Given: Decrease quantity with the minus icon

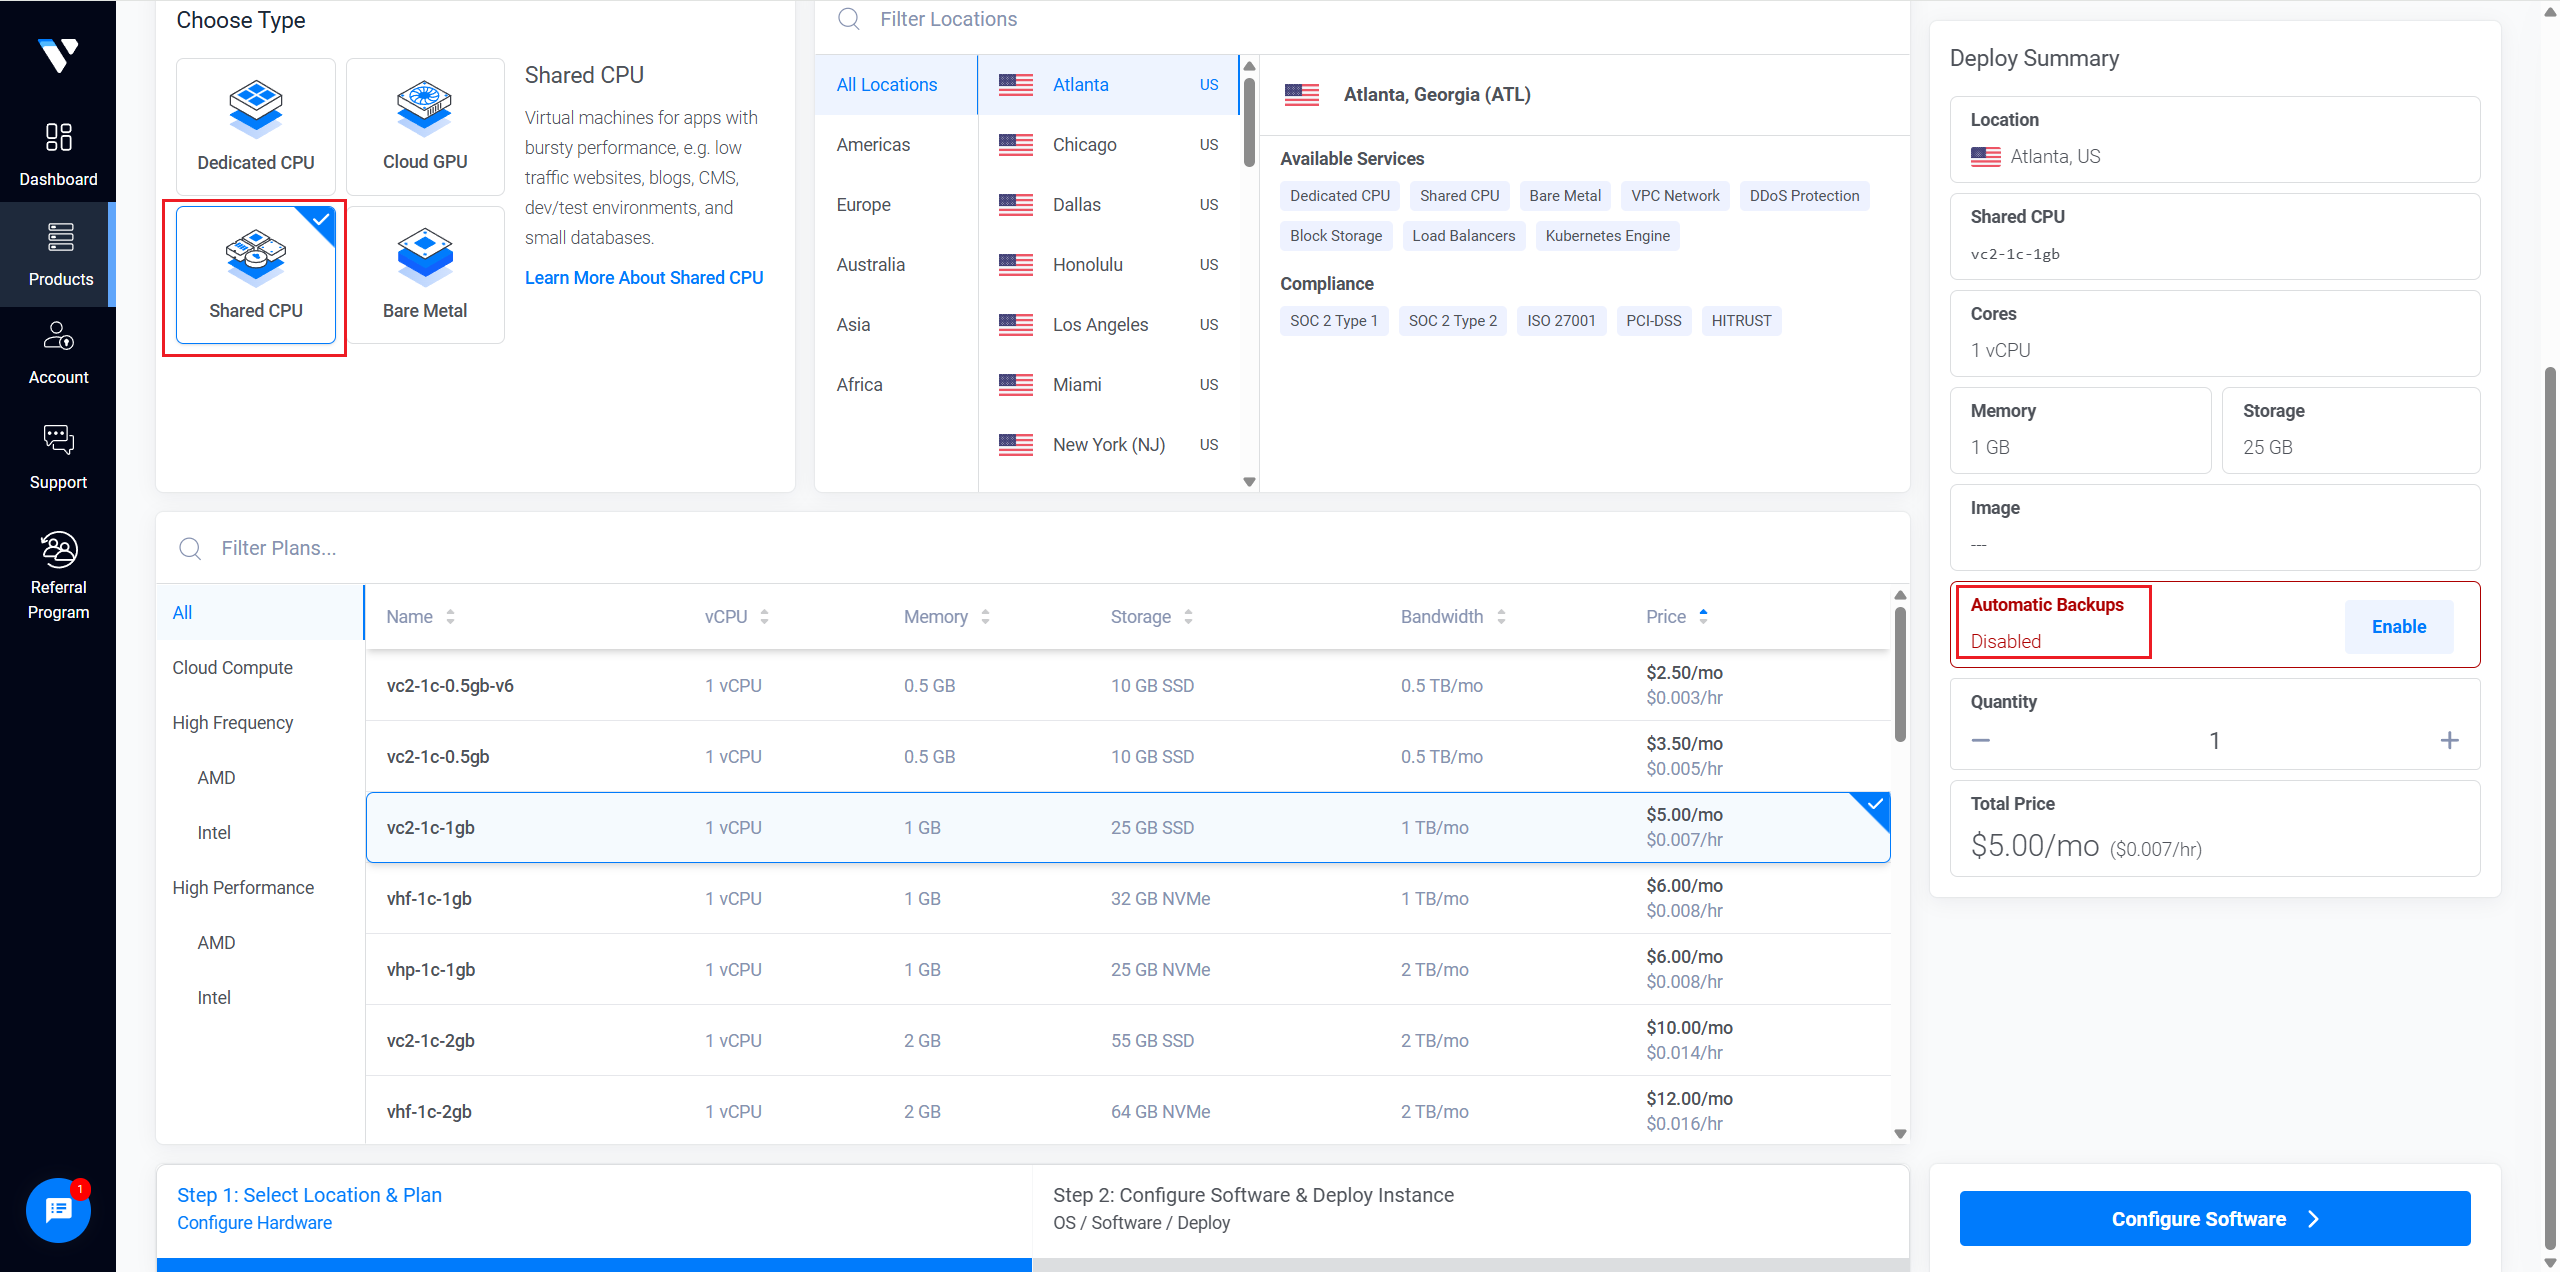Looking at the screenshot, I should [x=1981, y=740].
